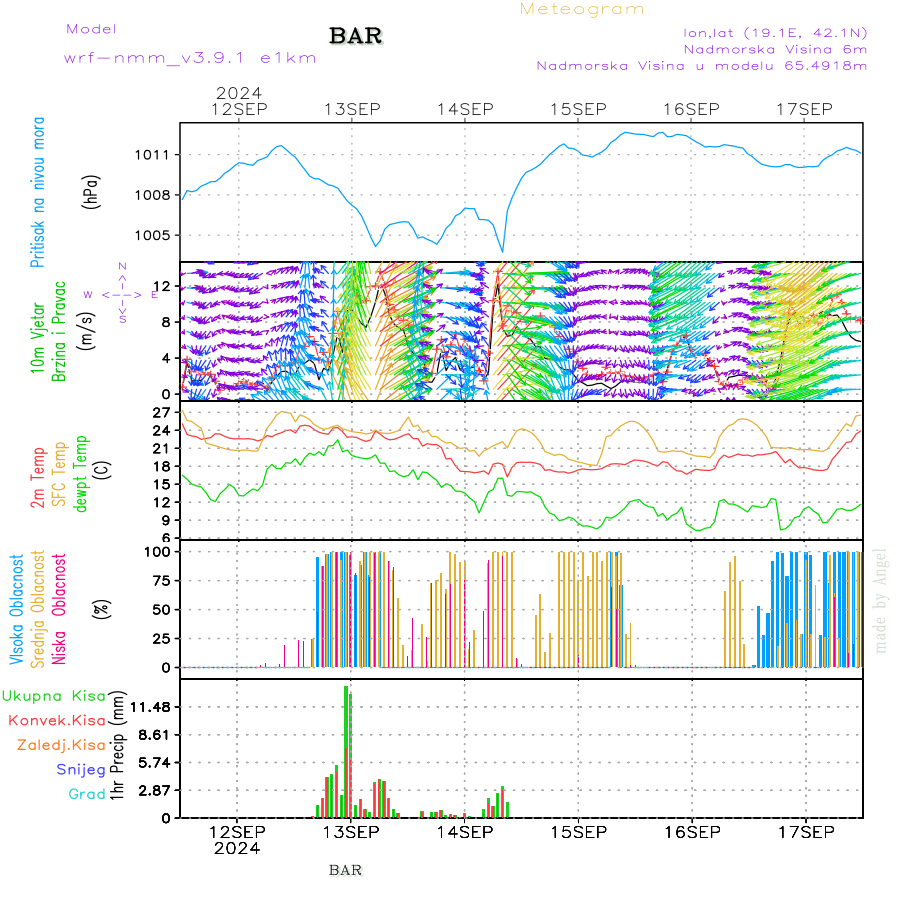This screenshot has height=900, width=900.
Task: Click the "1008" pressure axis value
Action: tap(152, 195)
